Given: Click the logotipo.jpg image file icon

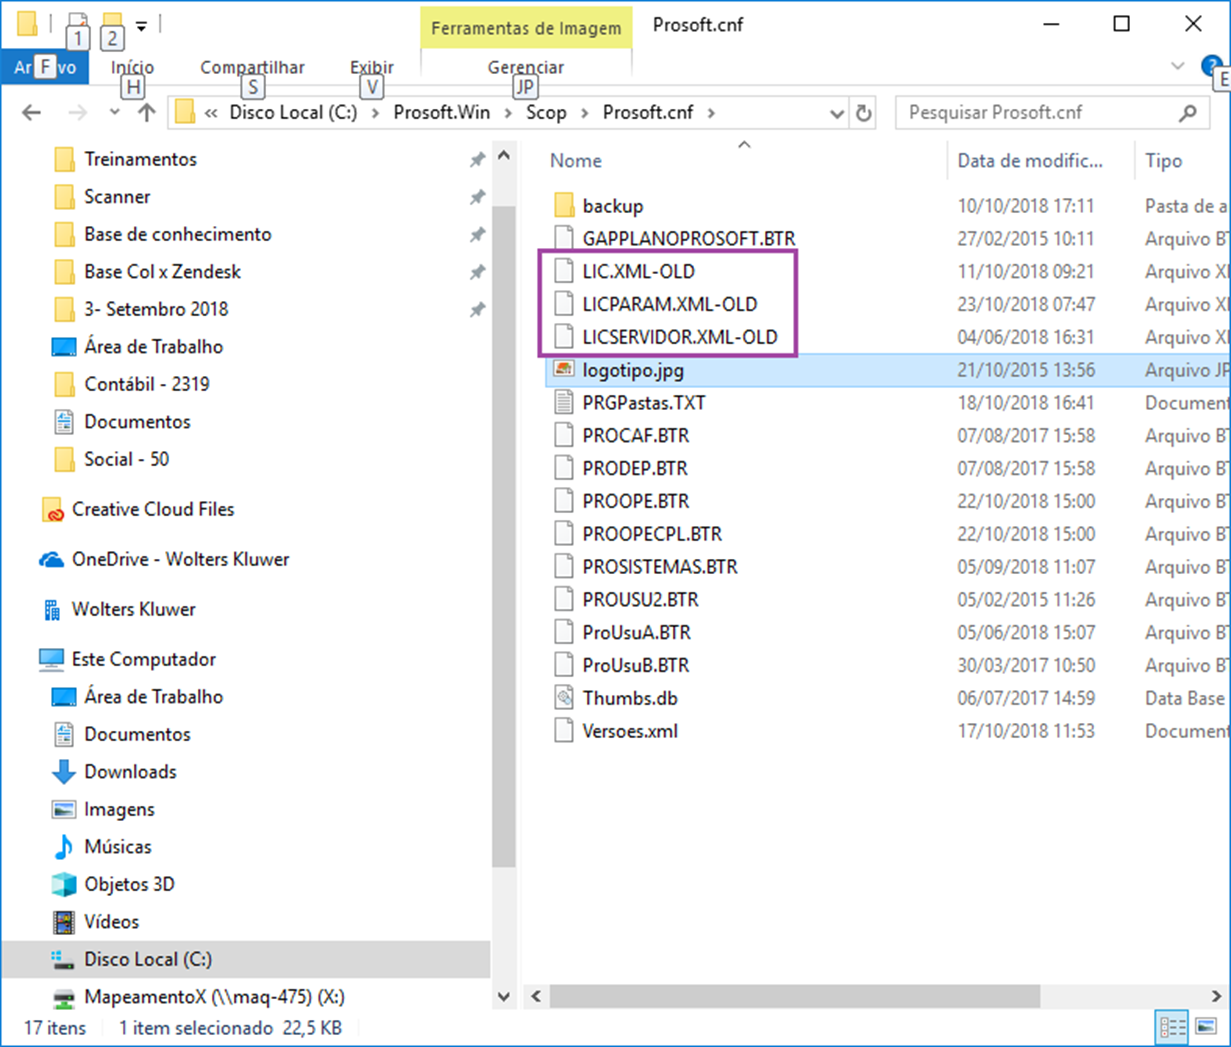Looking at the screenshot, I should 564,370.
